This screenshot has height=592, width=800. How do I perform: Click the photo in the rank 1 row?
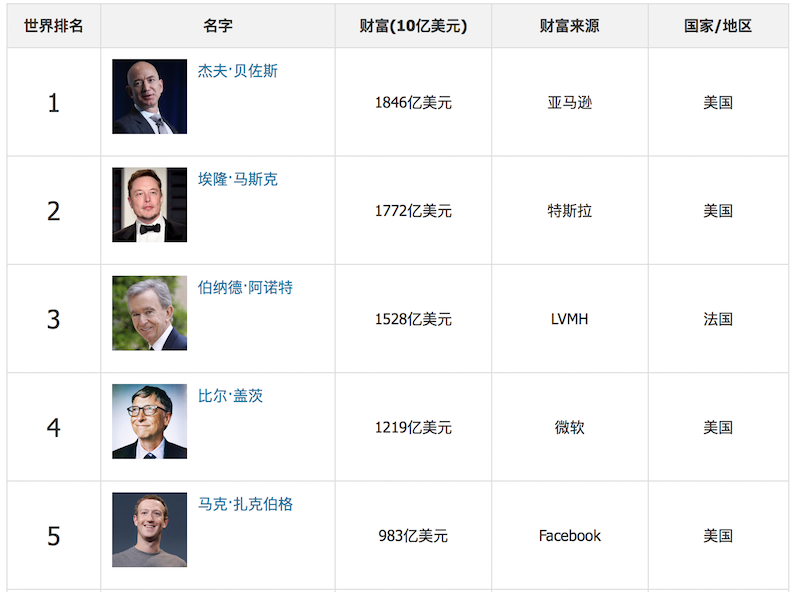149,96
